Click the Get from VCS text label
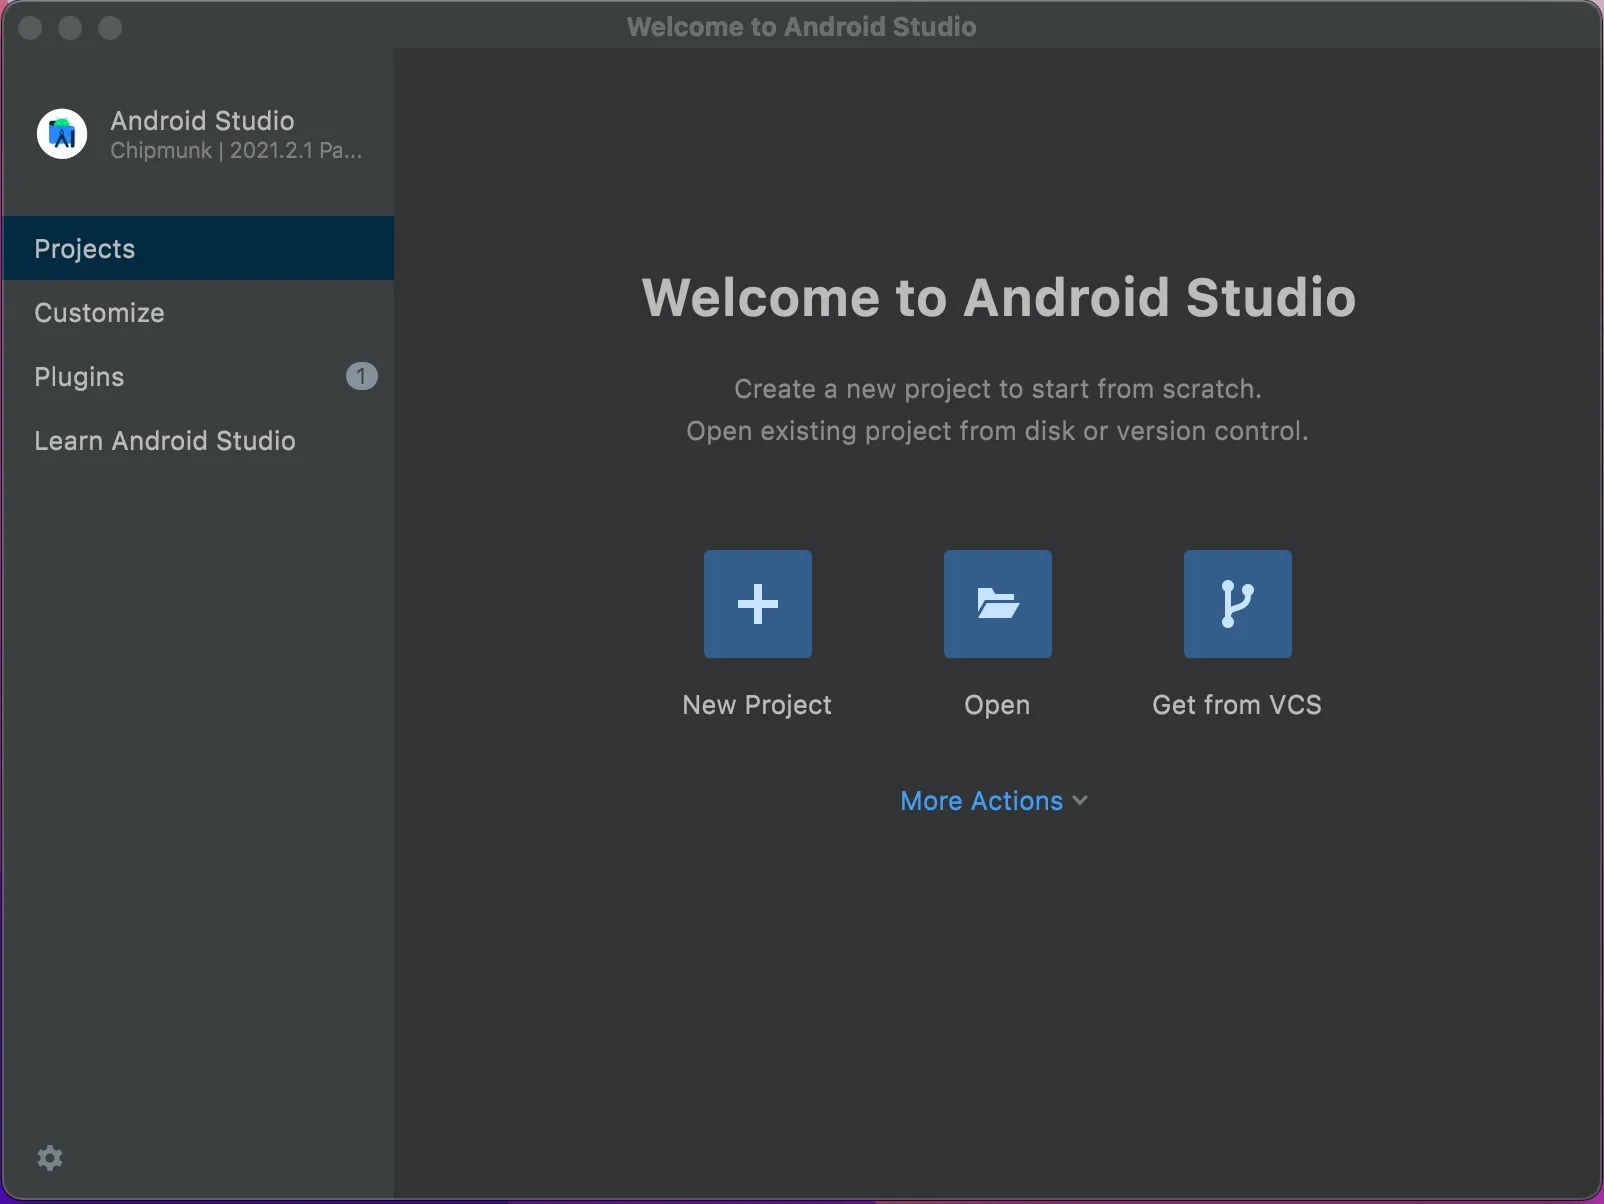Viewport: 1604px width, 1204px height. (1237, 705)
